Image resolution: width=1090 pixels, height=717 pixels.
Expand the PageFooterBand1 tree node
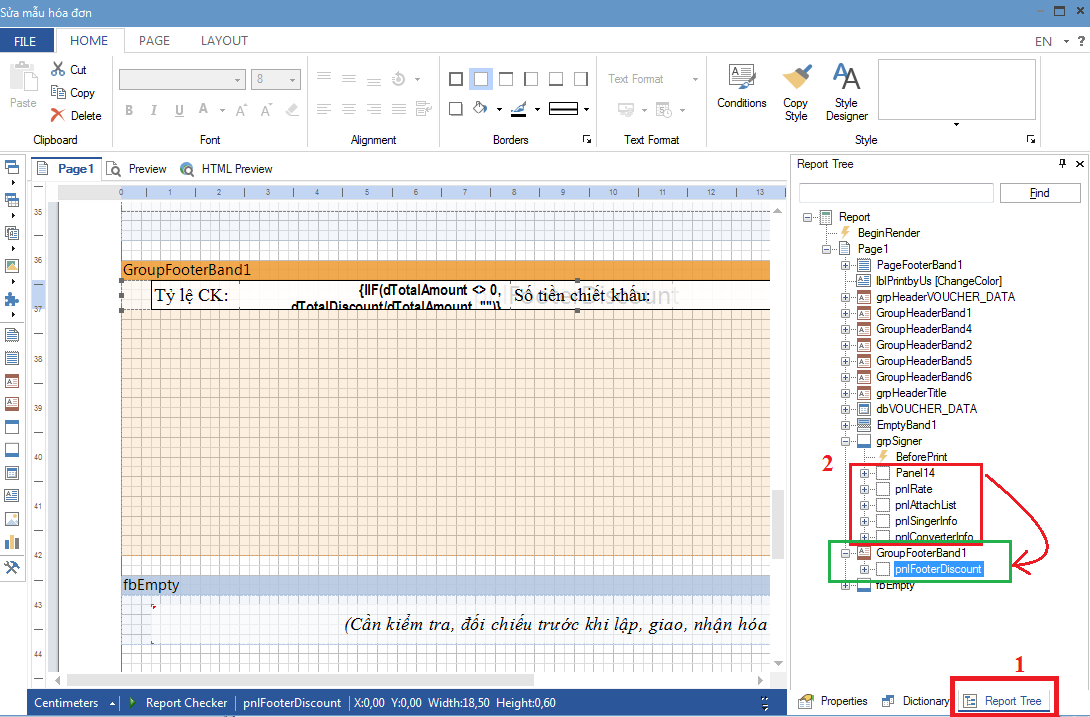pyautogui.click(x=845, y=265)
